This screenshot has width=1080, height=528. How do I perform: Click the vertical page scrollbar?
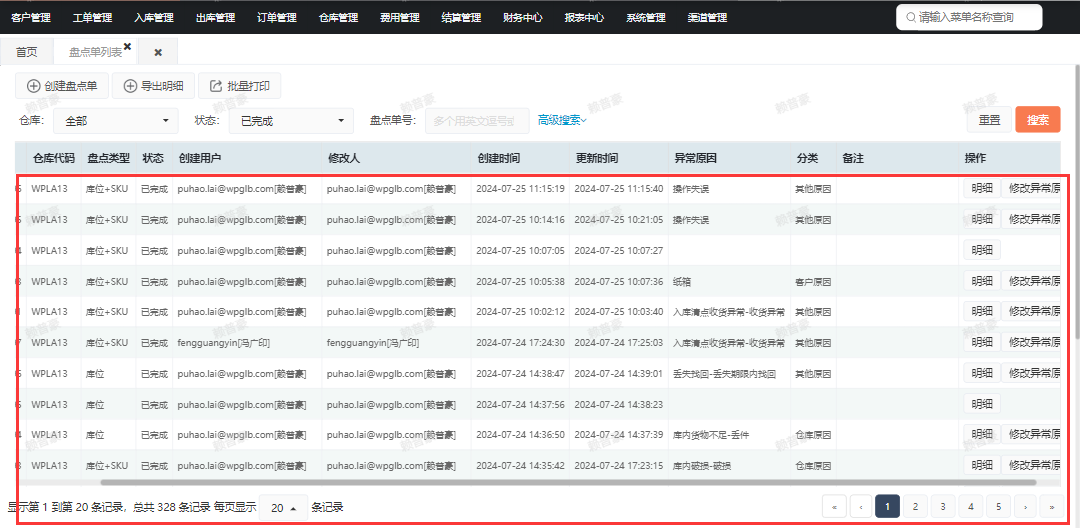1076,200
